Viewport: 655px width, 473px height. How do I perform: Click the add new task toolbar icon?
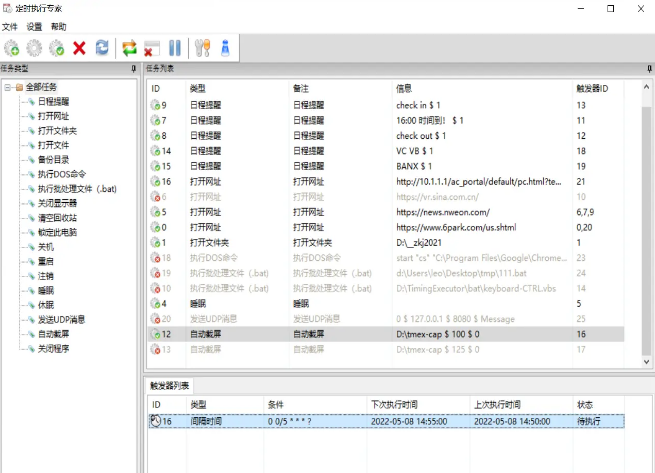point(12,47)
